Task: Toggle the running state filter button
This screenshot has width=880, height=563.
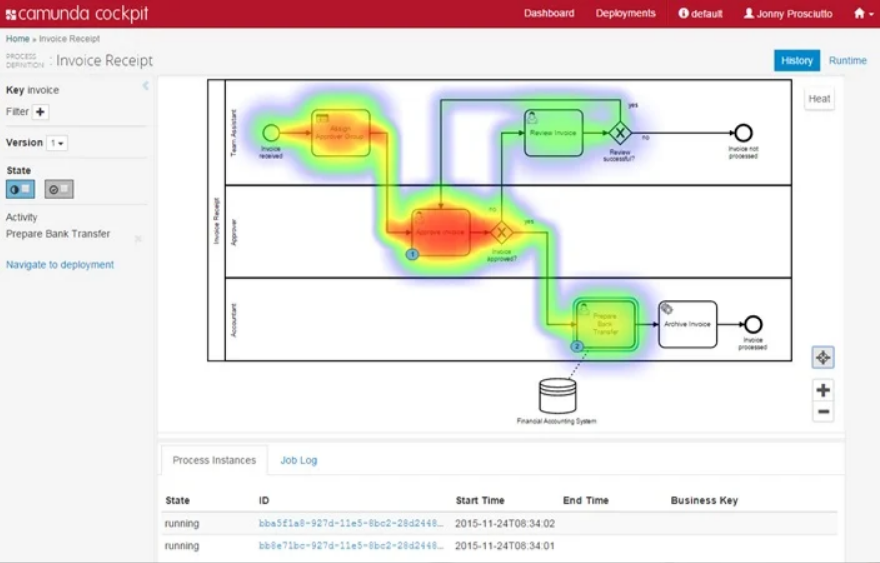Action: [x=20, y=189]
